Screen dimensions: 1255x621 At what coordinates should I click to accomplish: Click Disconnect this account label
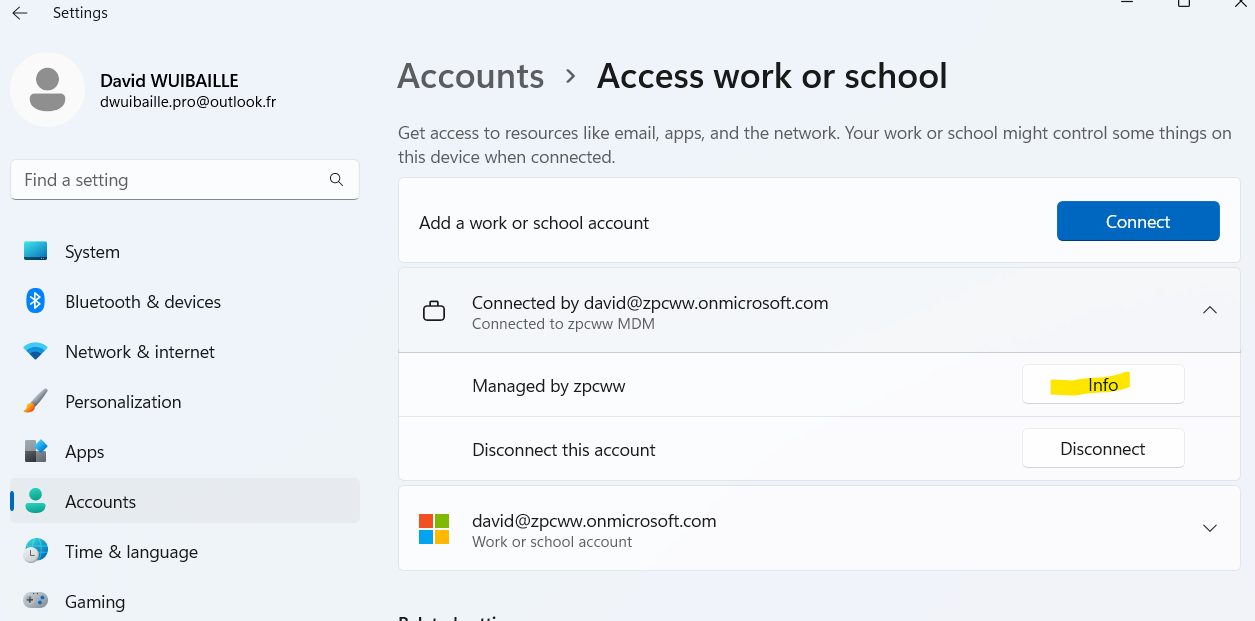tap(564, 450)
